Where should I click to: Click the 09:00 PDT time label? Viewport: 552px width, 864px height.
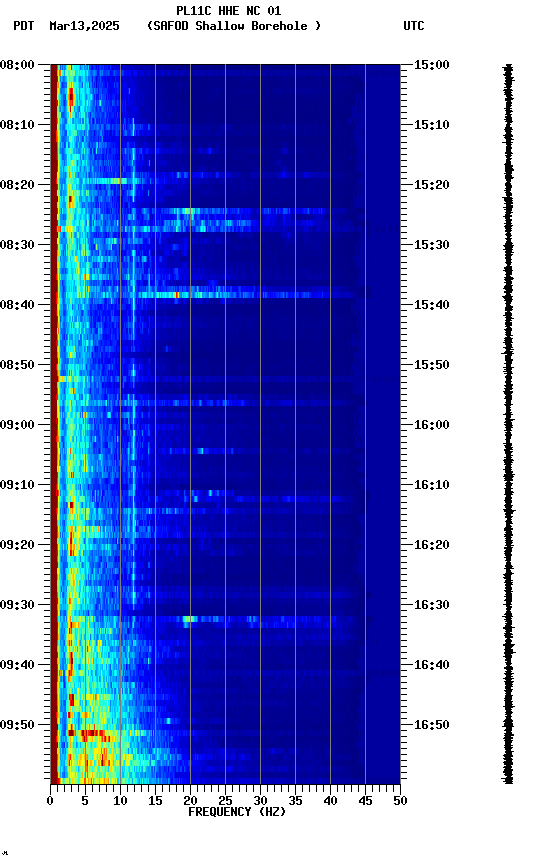17,425
